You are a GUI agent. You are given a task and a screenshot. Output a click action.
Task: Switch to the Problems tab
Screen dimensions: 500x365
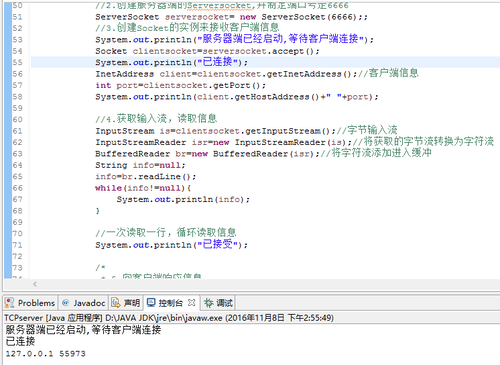pyautogui.click(x=30, y=303)
